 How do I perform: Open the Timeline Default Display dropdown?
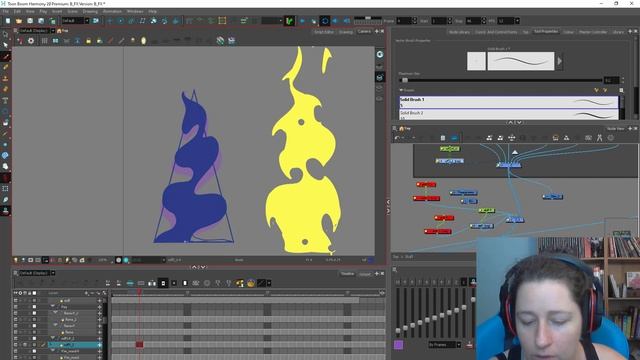(37, 273)
